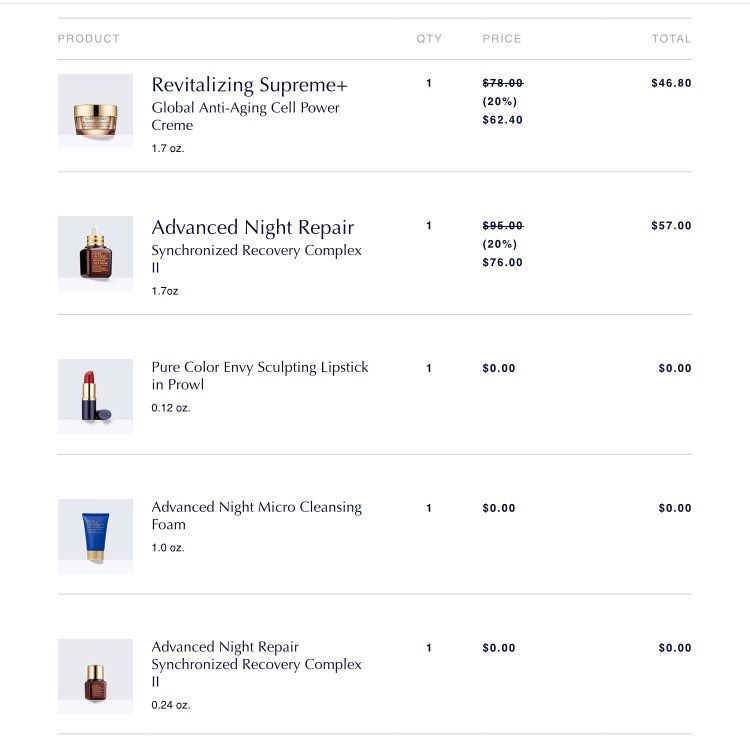750x744 pixels.
Task: Open the Advanced Night Repair serum bottle image
Action: coord(95,254)
